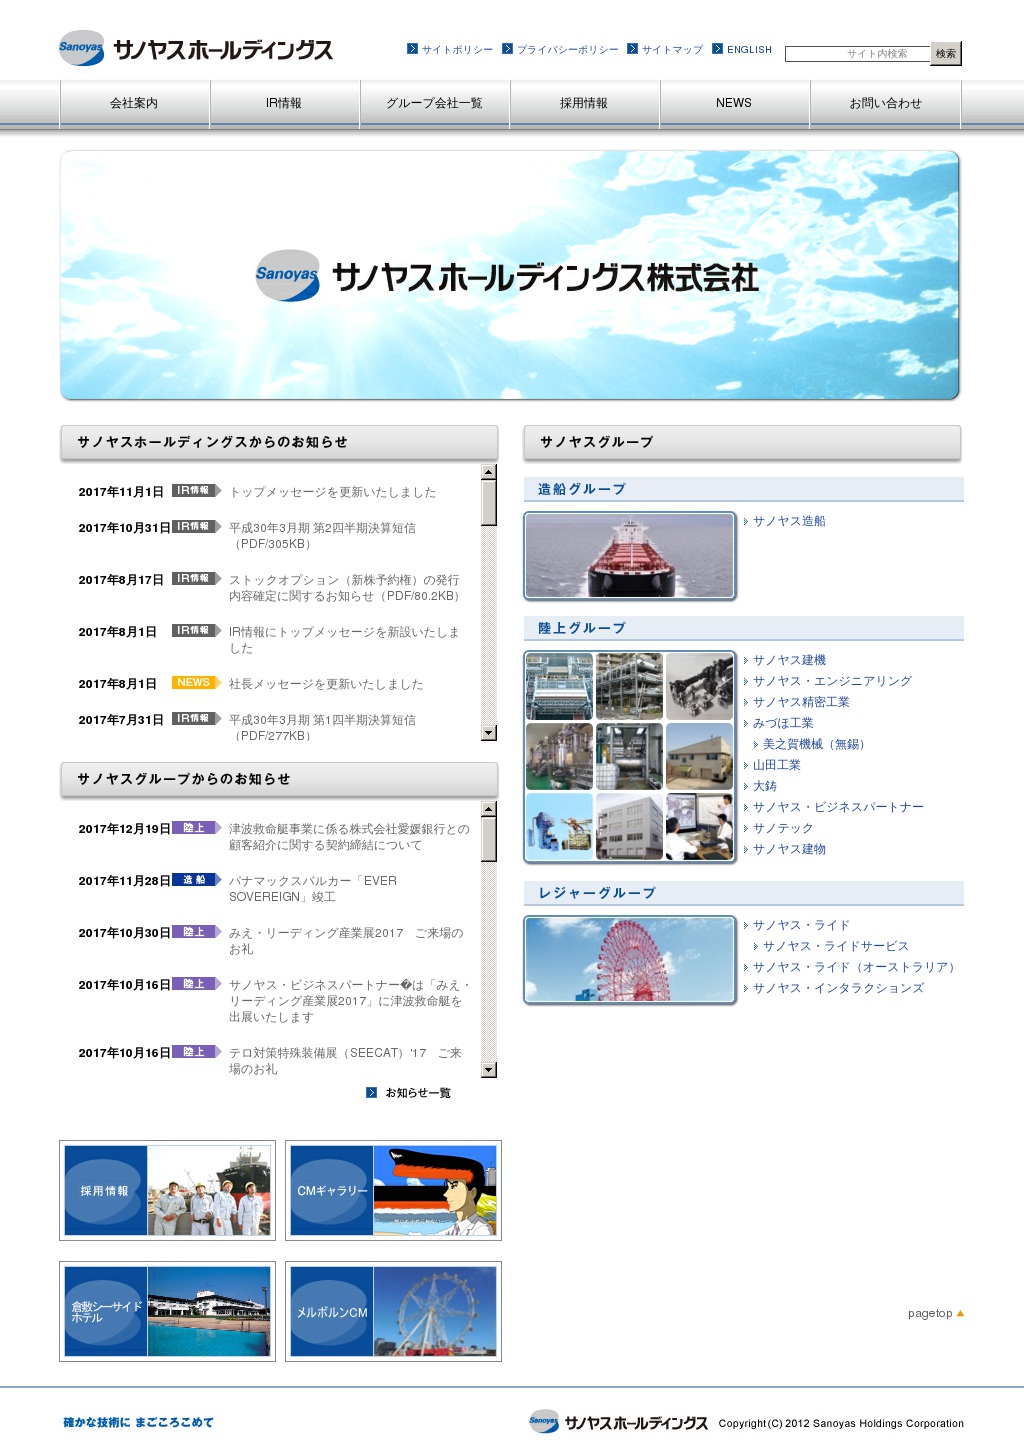
Task: Open 山田工業 link
Action: (777, 765)
